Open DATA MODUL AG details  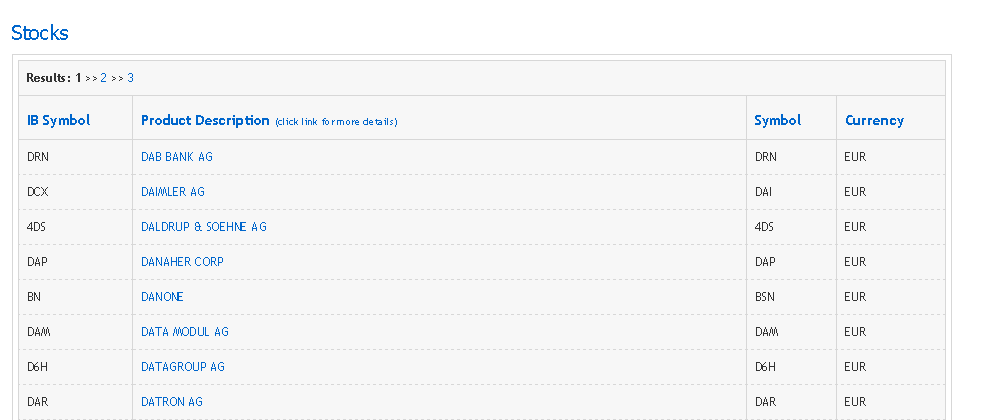click(185, 332)
